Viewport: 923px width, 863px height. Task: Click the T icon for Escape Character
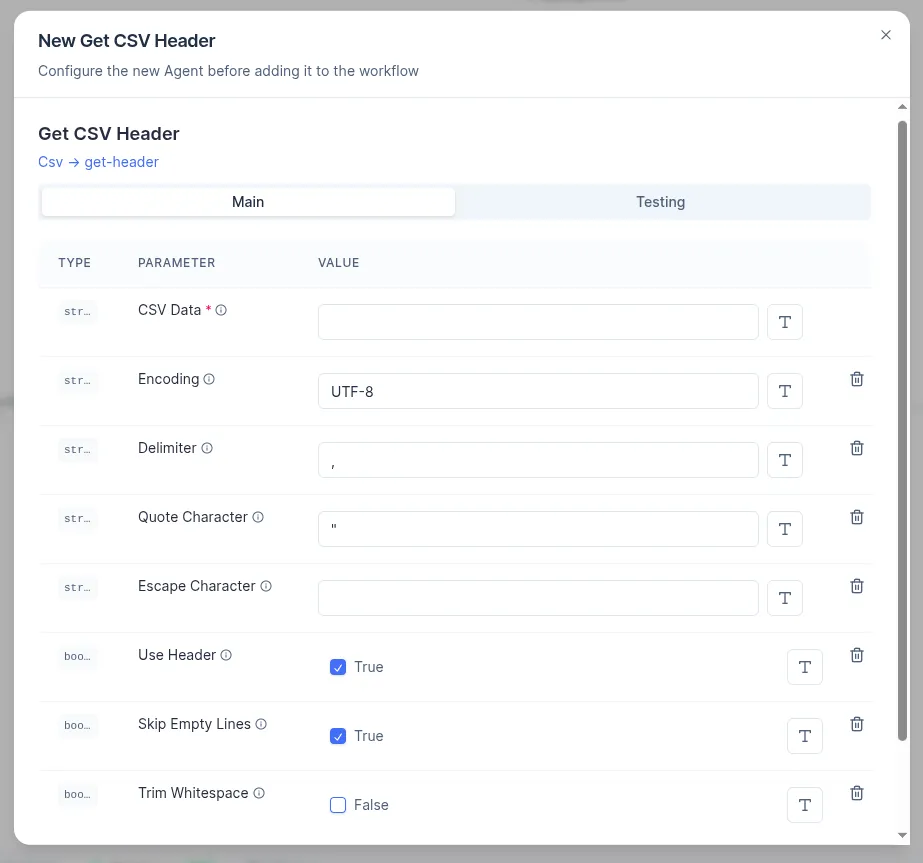784,597
